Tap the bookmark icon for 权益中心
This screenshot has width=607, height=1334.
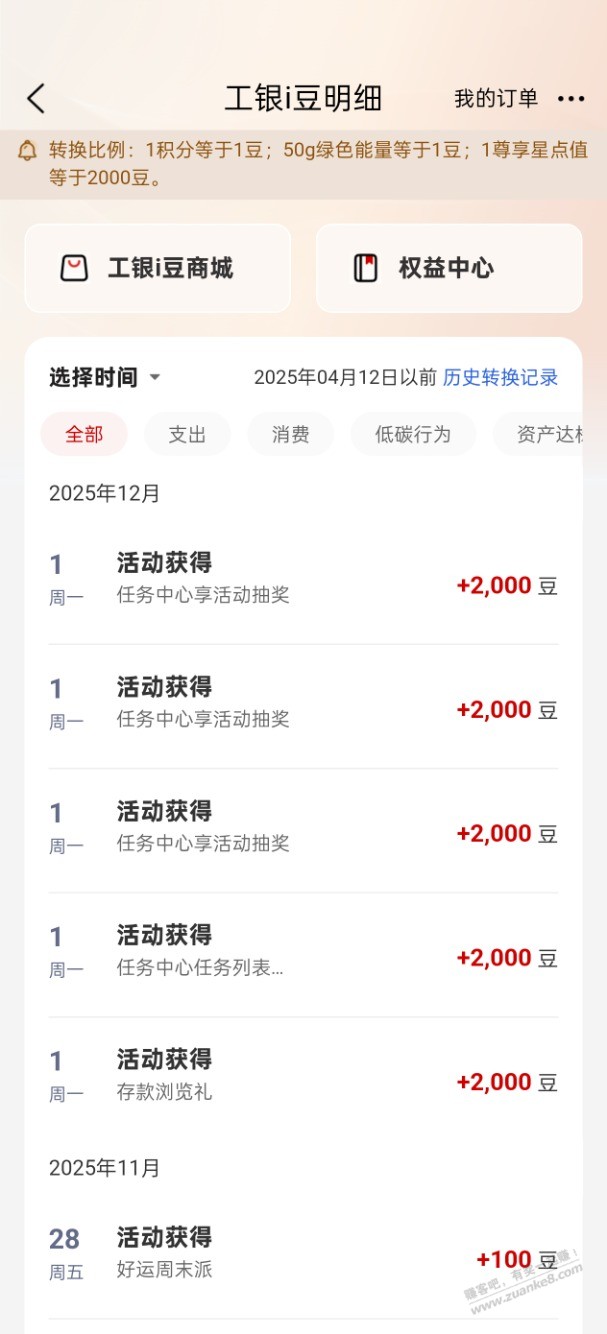pos(366,268)
